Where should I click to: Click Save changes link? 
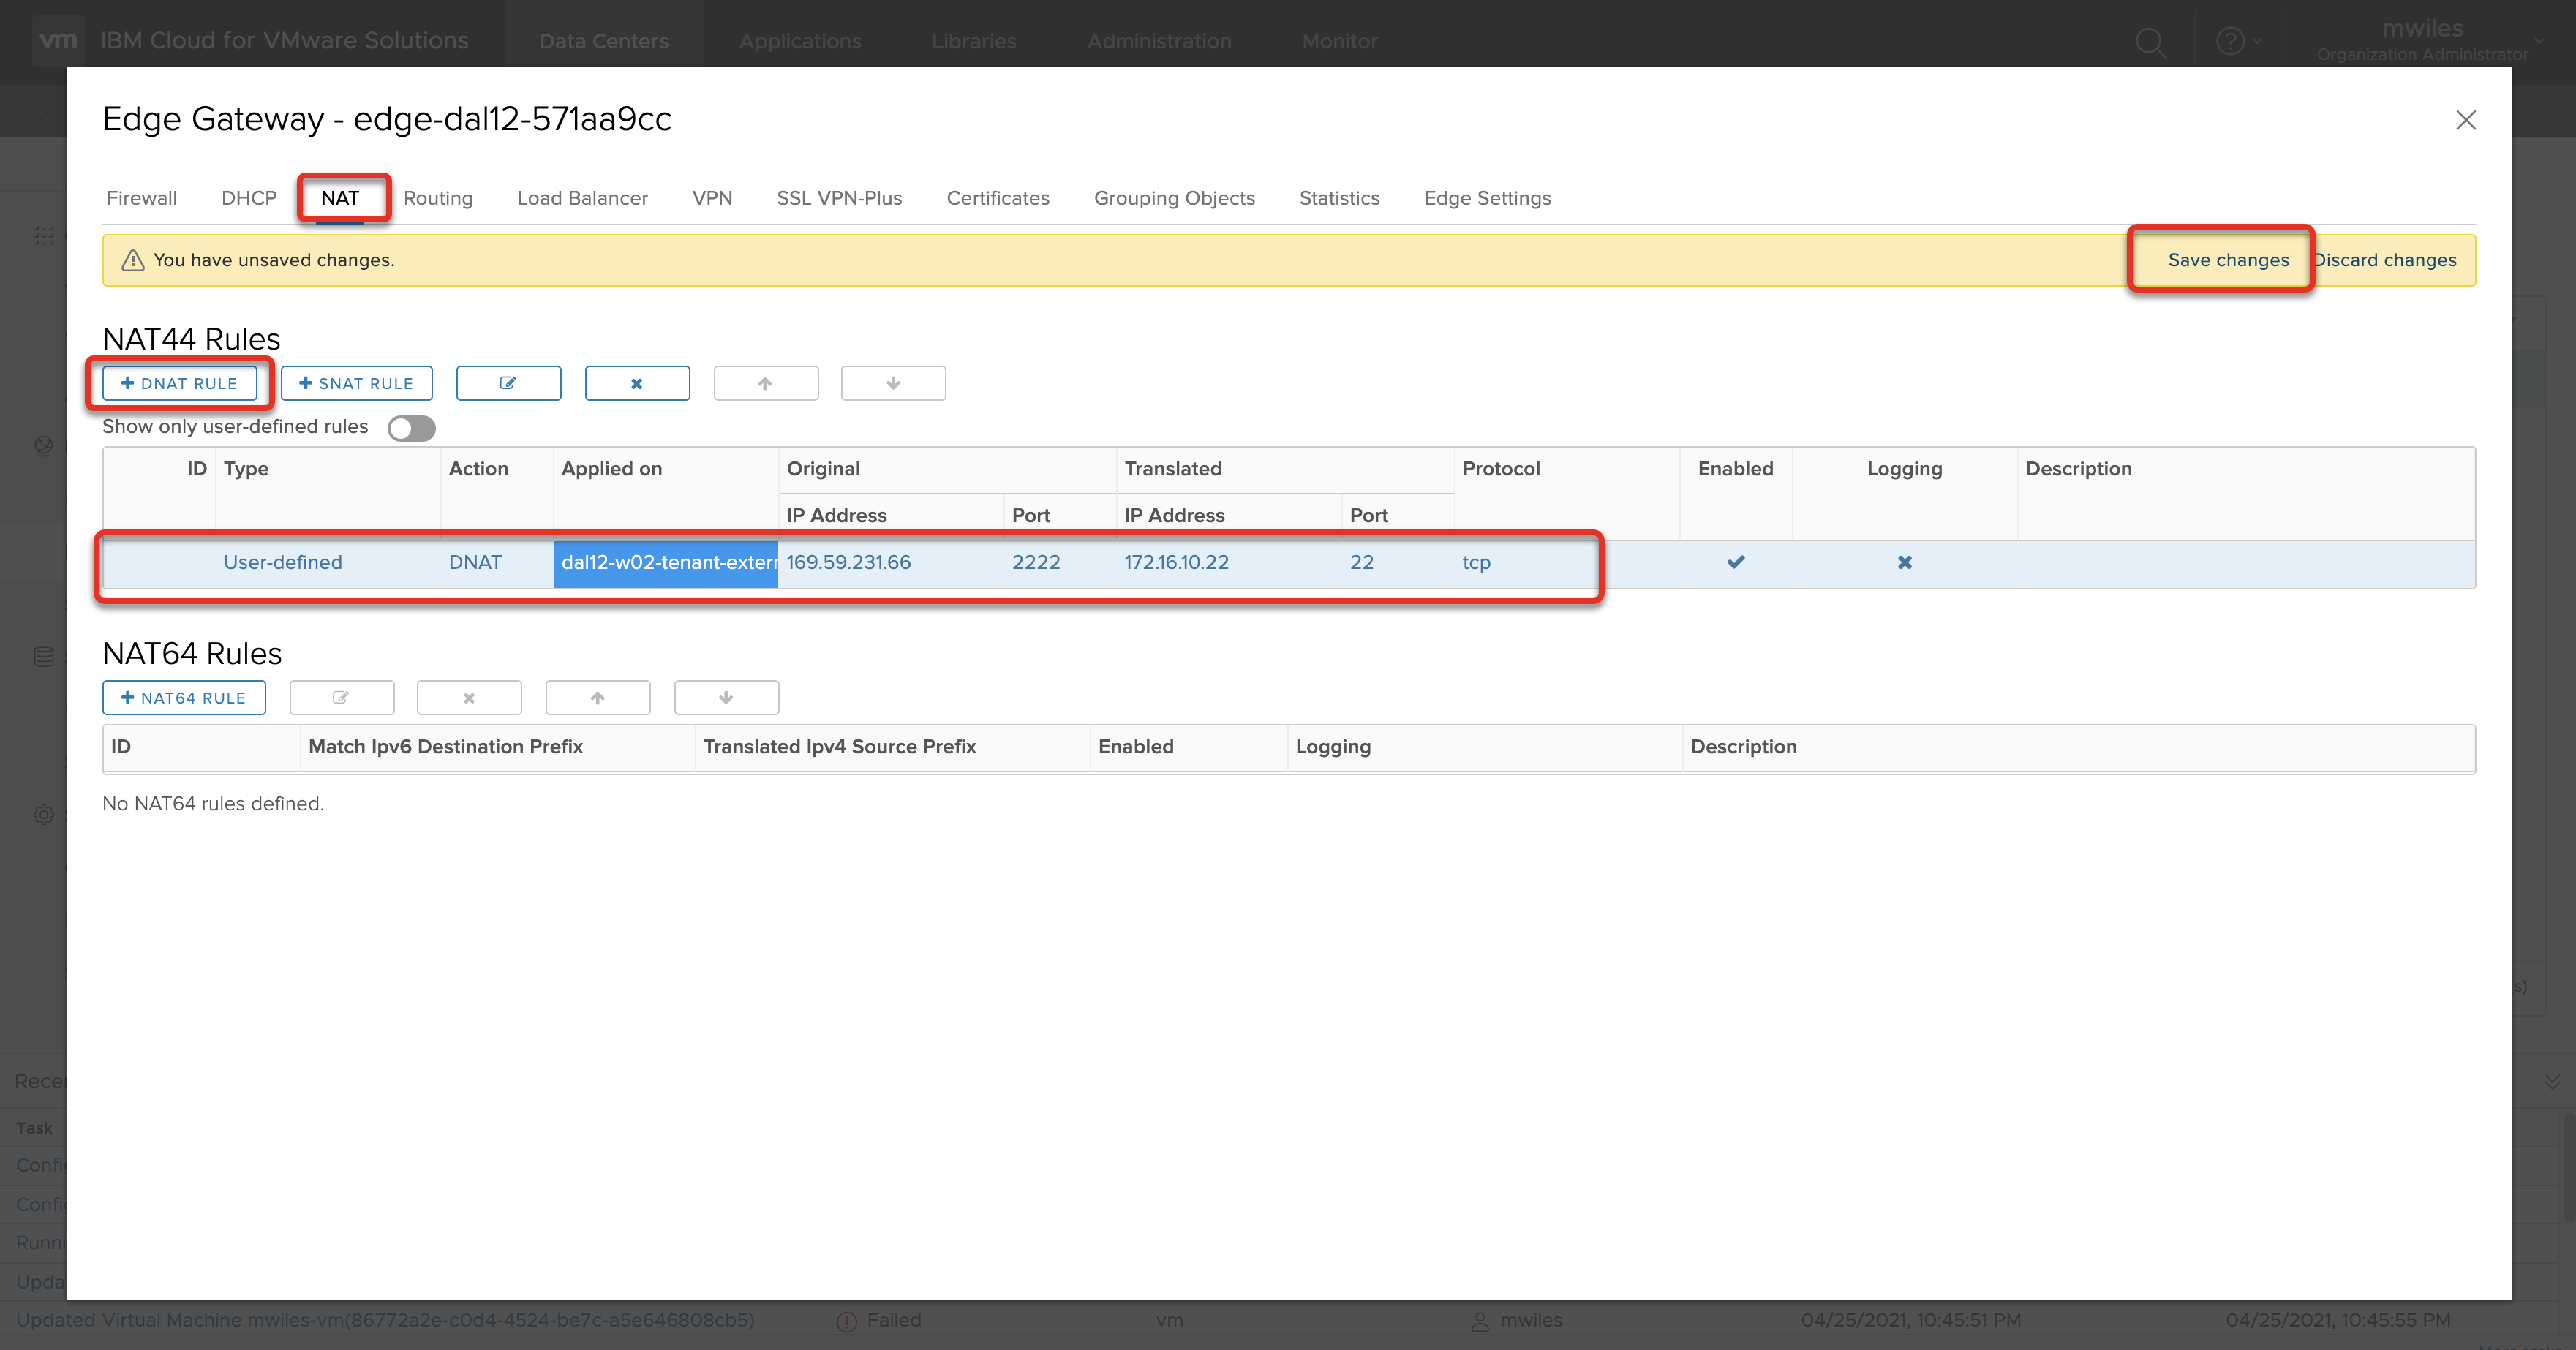[2227, 260]
